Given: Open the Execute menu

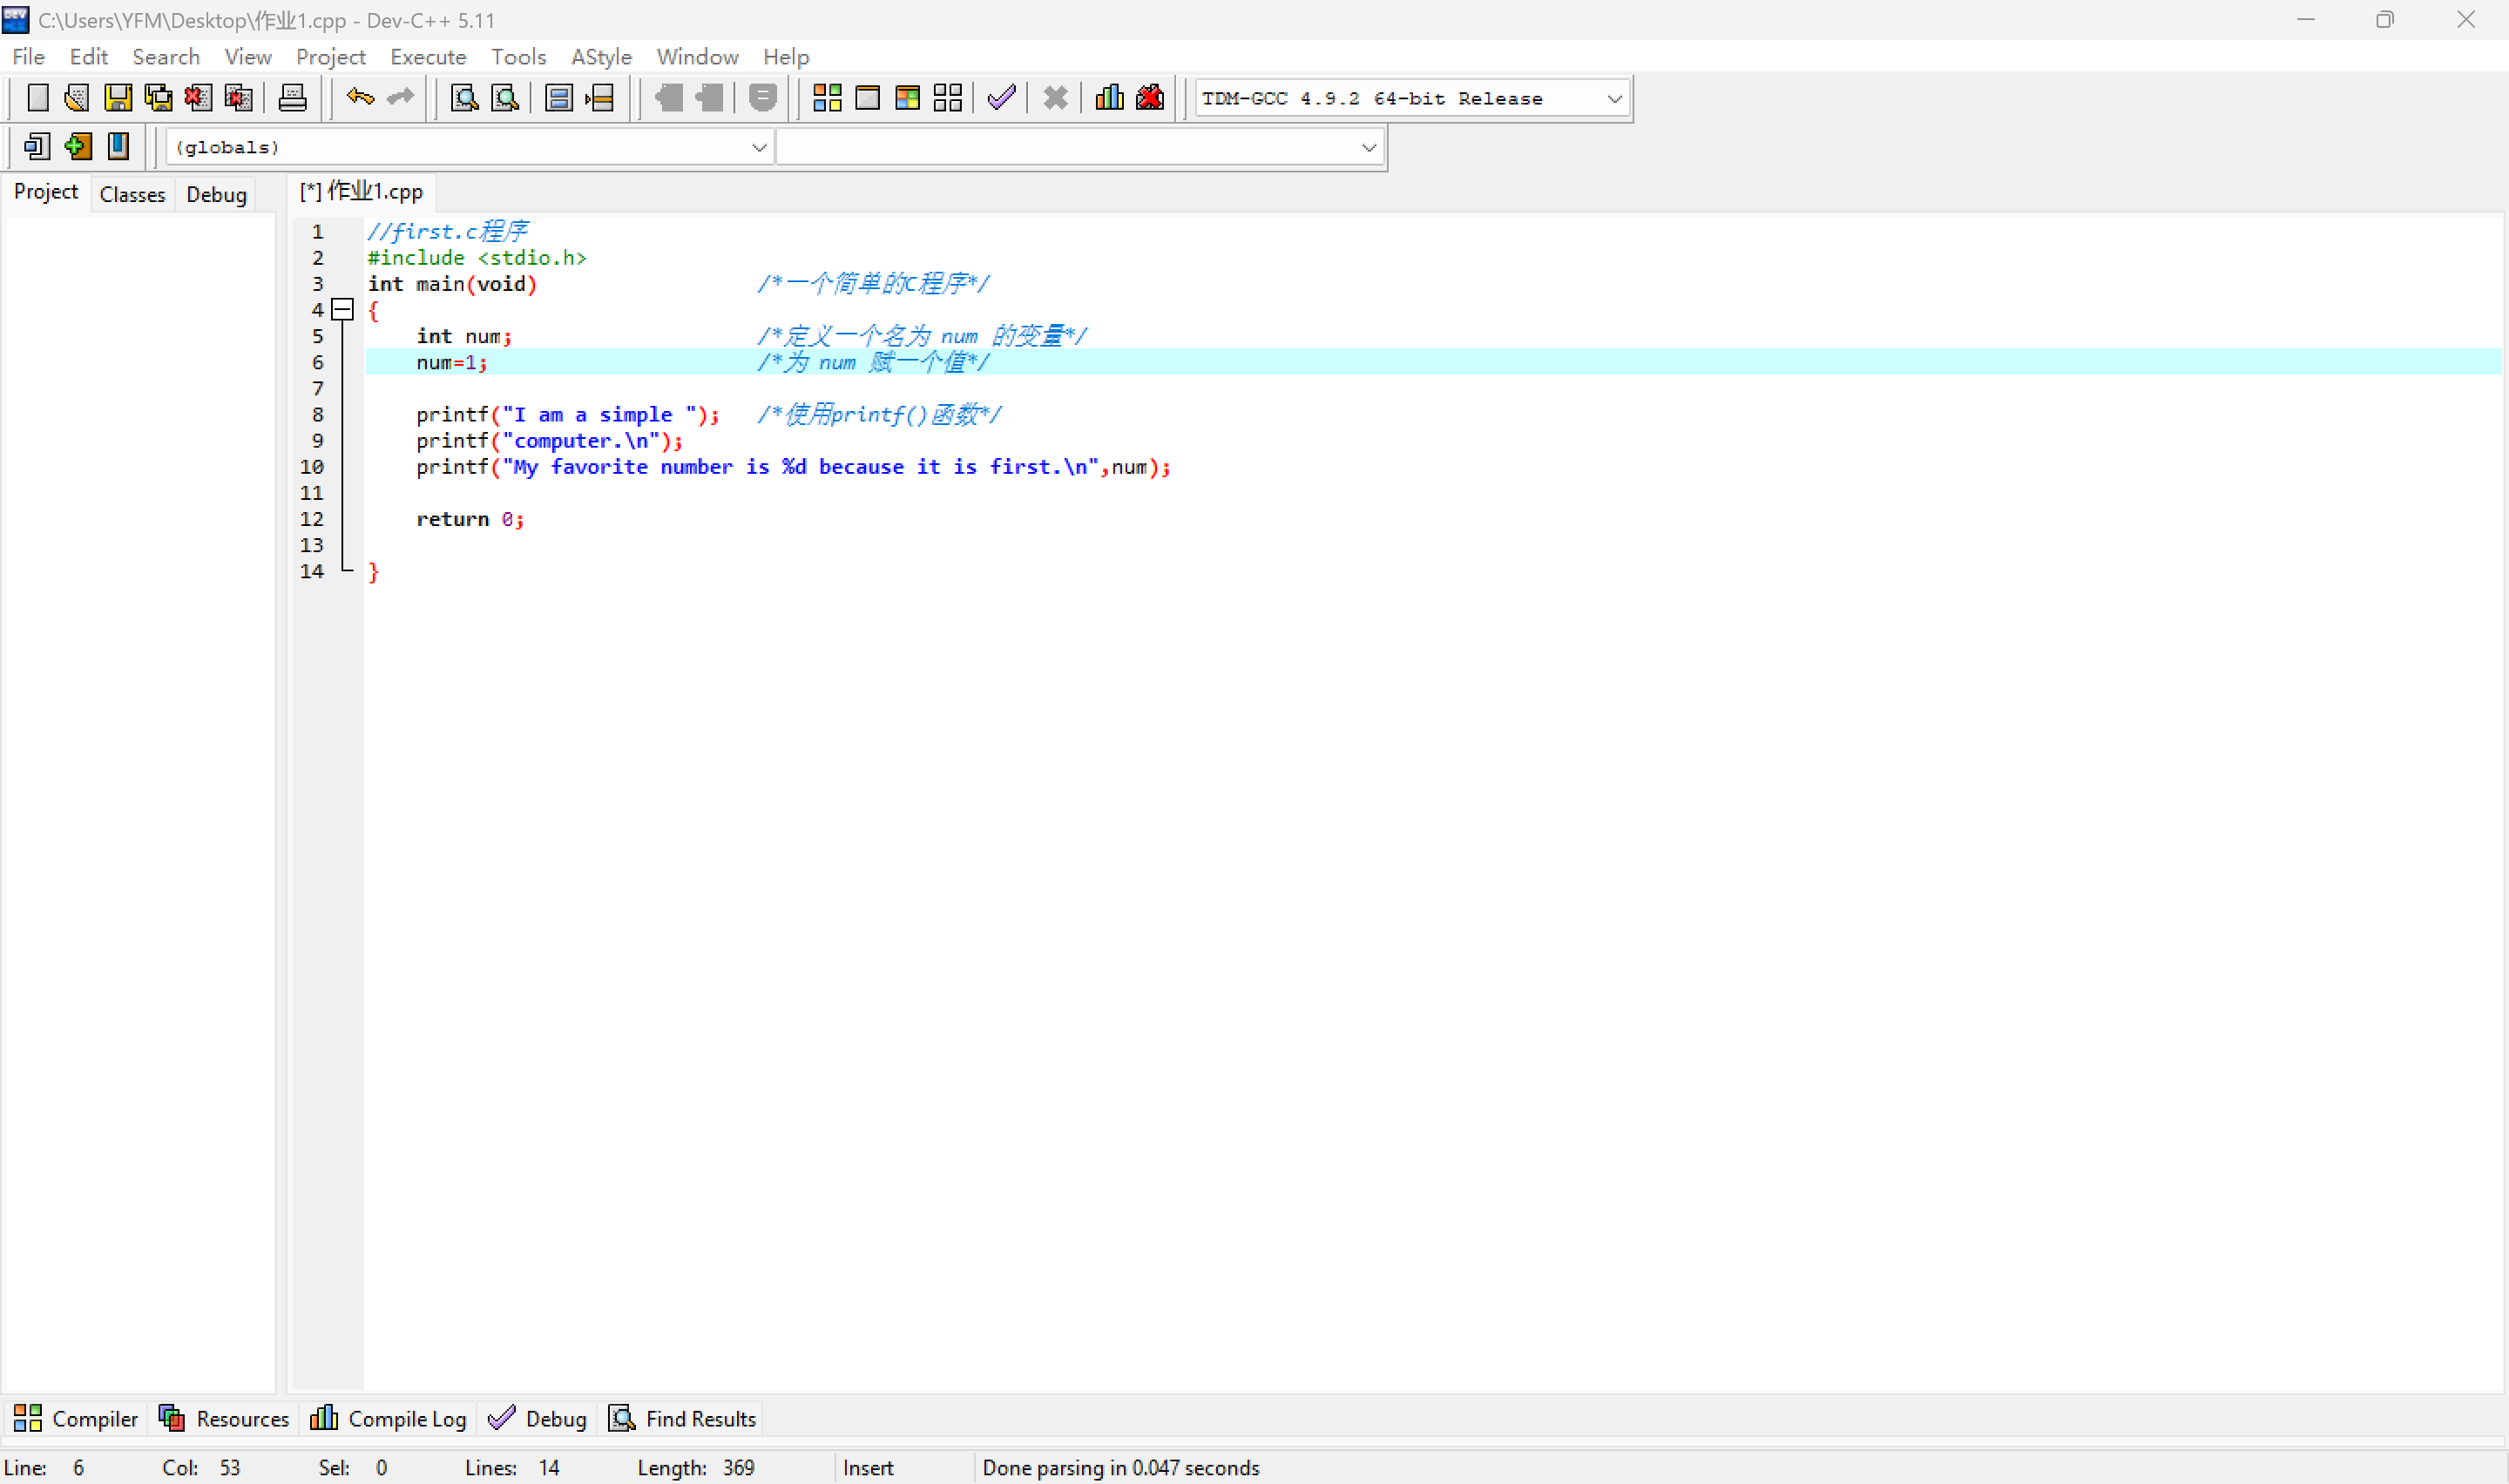Looking at the screenshot, I should click(x=428, y=57).
